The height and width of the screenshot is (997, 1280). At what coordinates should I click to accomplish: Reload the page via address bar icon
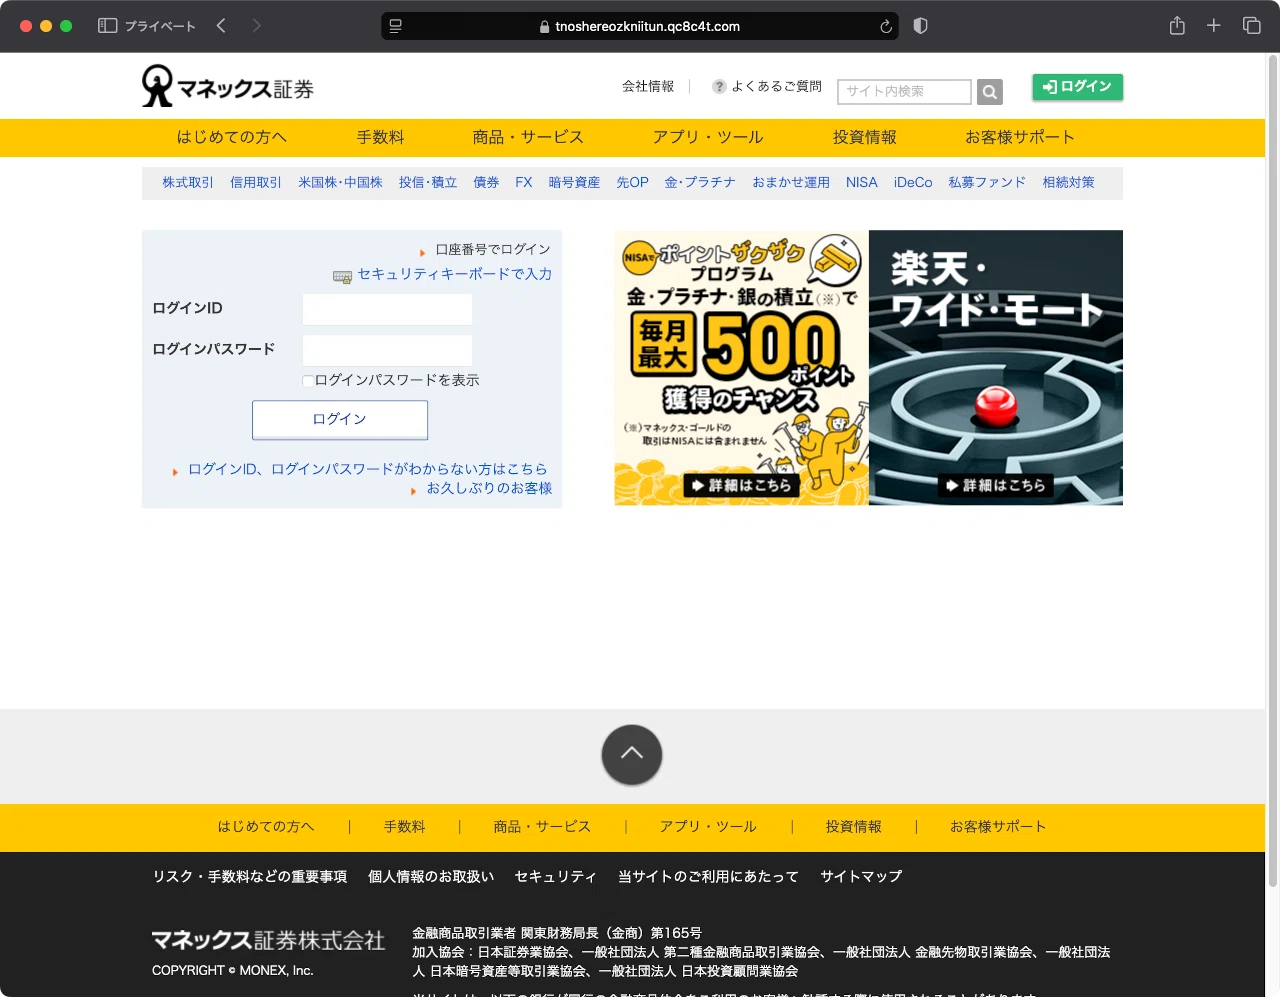[886, 27]
